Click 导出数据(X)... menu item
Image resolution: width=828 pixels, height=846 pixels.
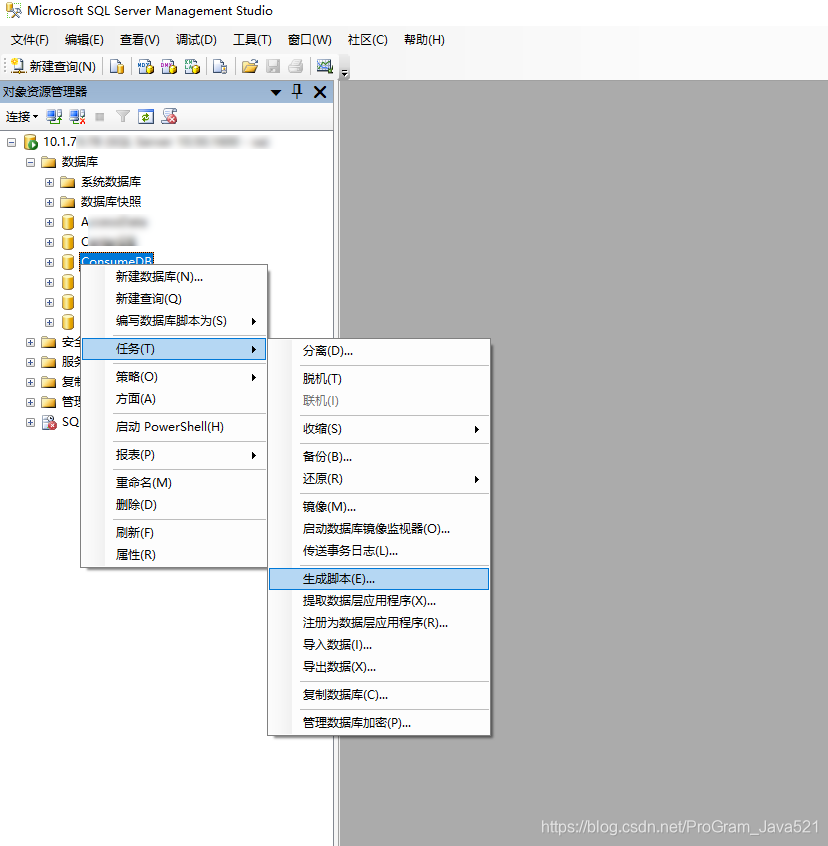379,667
